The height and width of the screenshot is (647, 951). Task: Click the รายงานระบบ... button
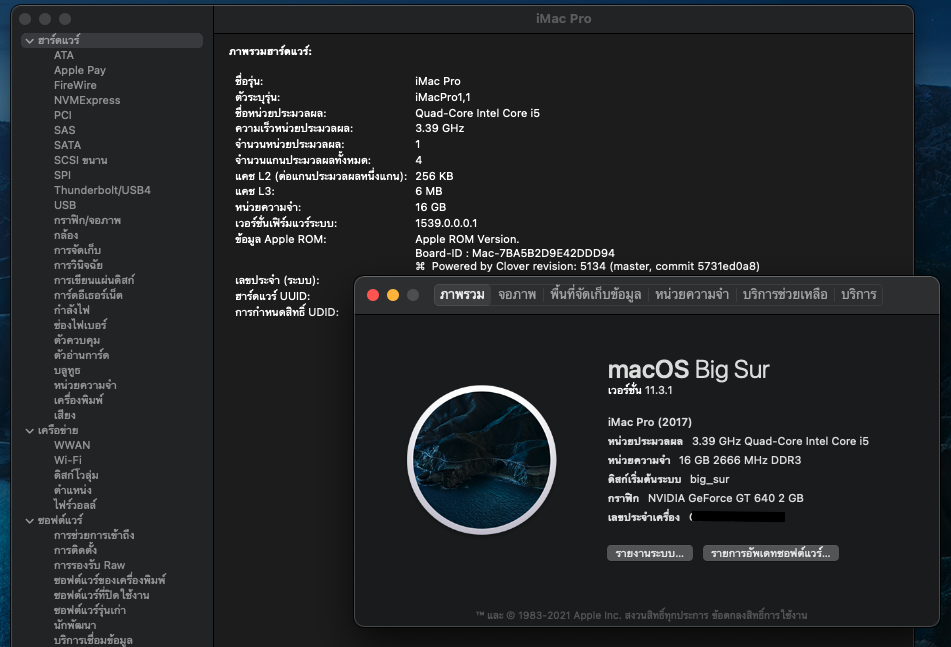(650, 553)
